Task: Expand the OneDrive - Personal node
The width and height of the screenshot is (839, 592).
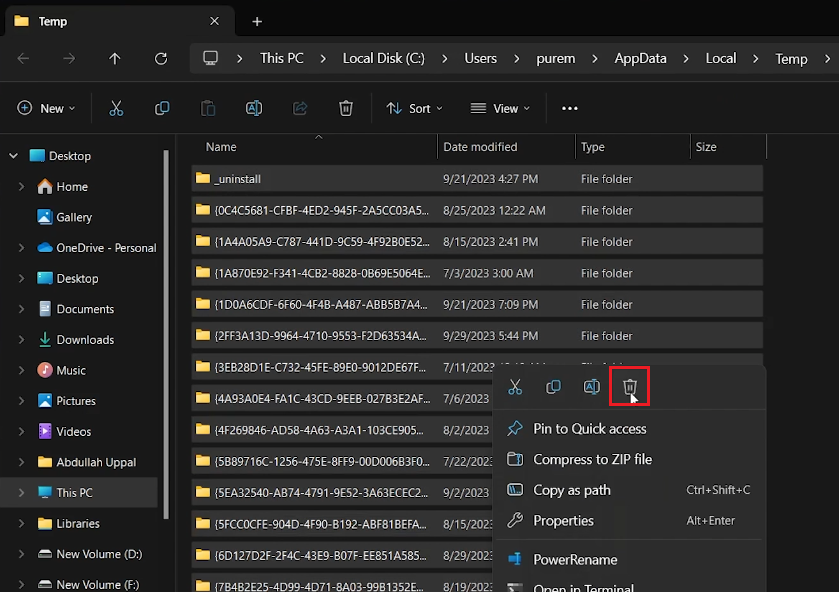Action: click(x=21, y=247)
